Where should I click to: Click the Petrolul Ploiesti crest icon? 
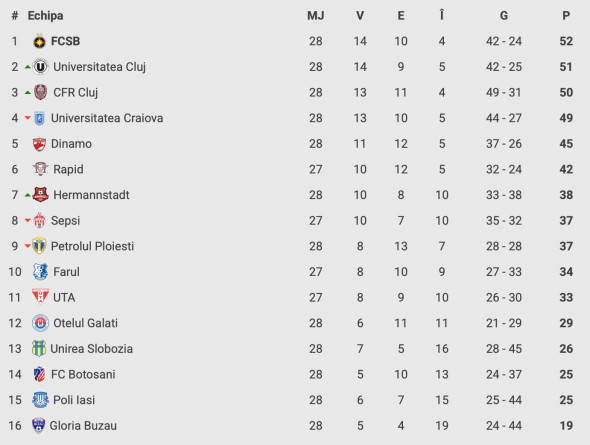(x=39, y=246)
